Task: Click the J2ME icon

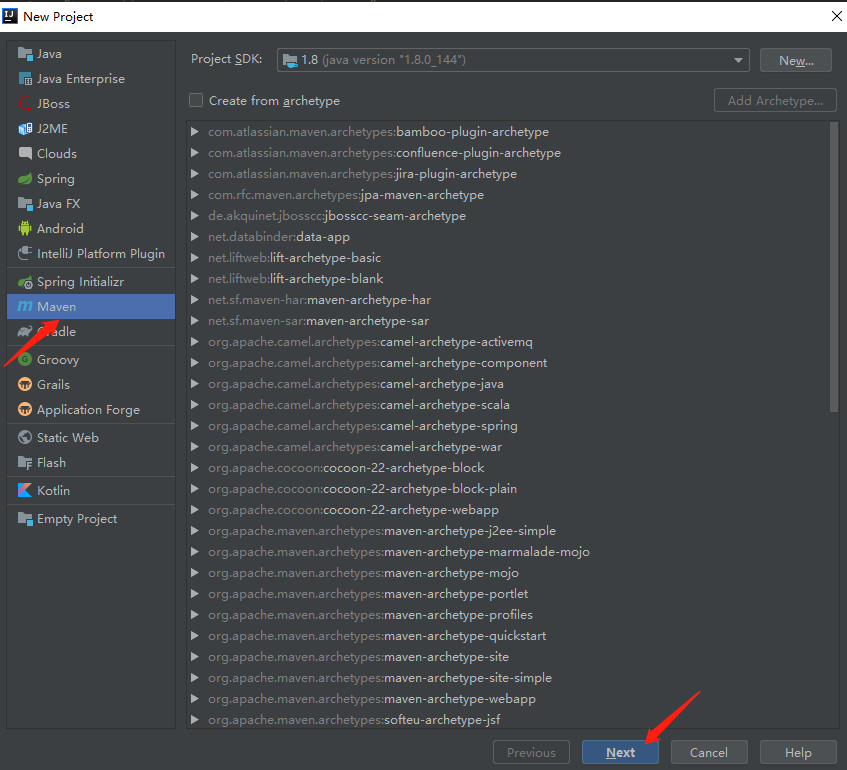Action: click(x=25, y=129)
